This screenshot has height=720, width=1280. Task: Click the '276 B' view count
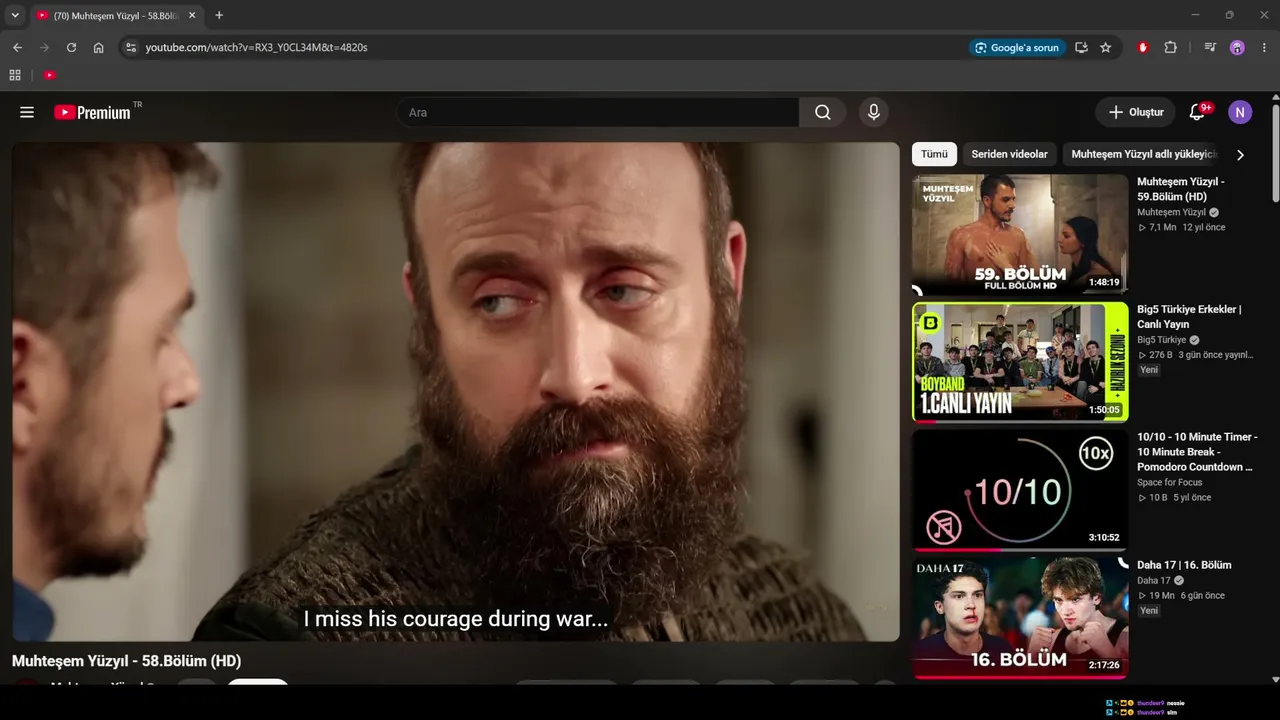tap(1161, 355)
